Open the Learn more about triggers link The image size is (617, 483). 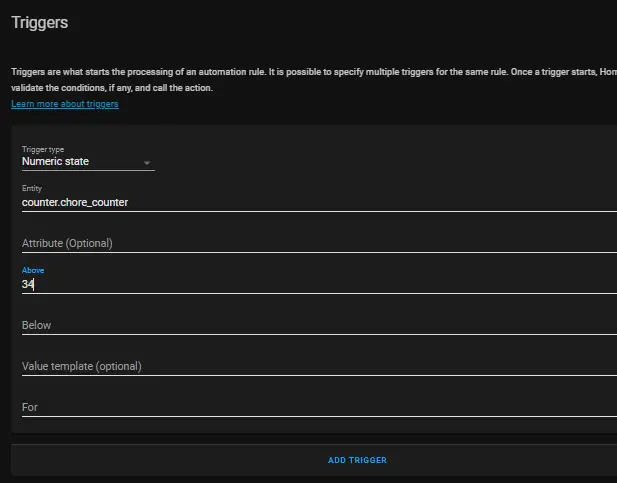tap(65, 104)
